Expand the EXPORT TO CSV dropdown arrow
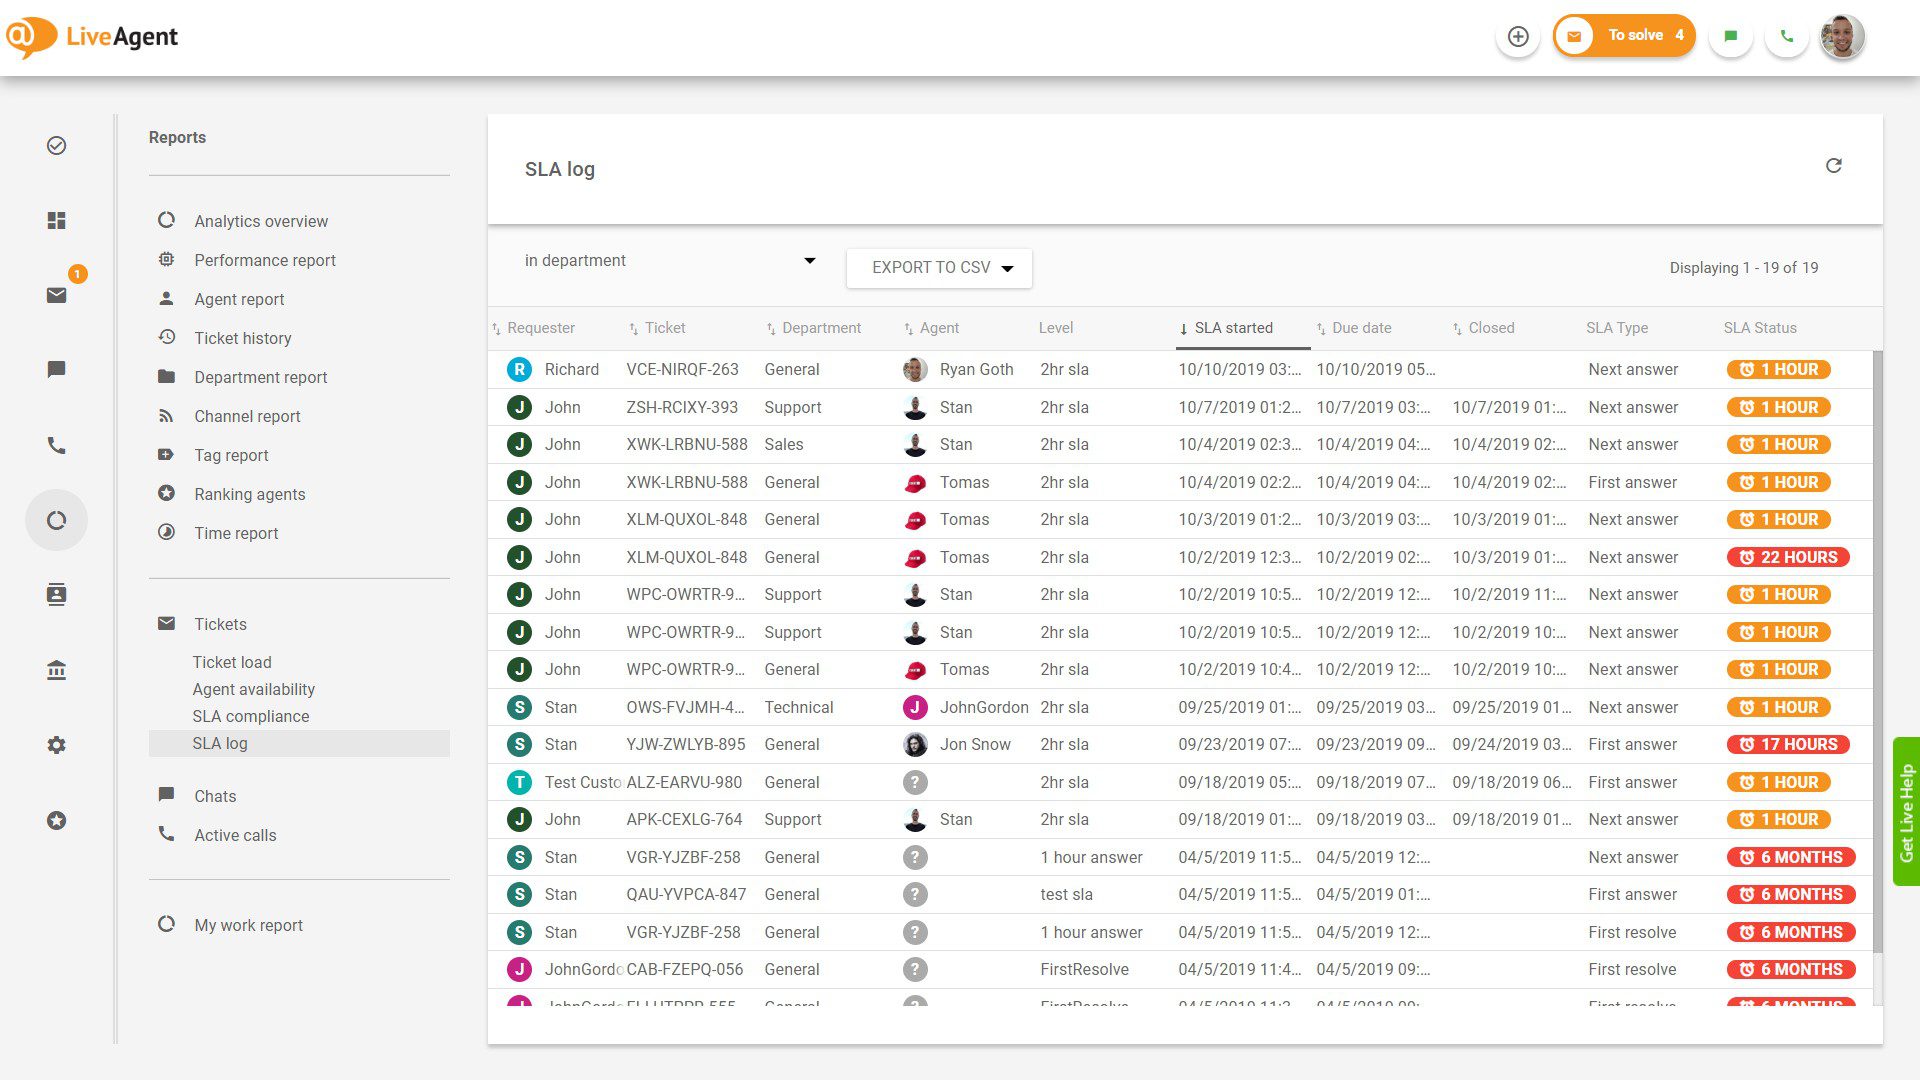The image size is (1920, 1080). 1010,267
